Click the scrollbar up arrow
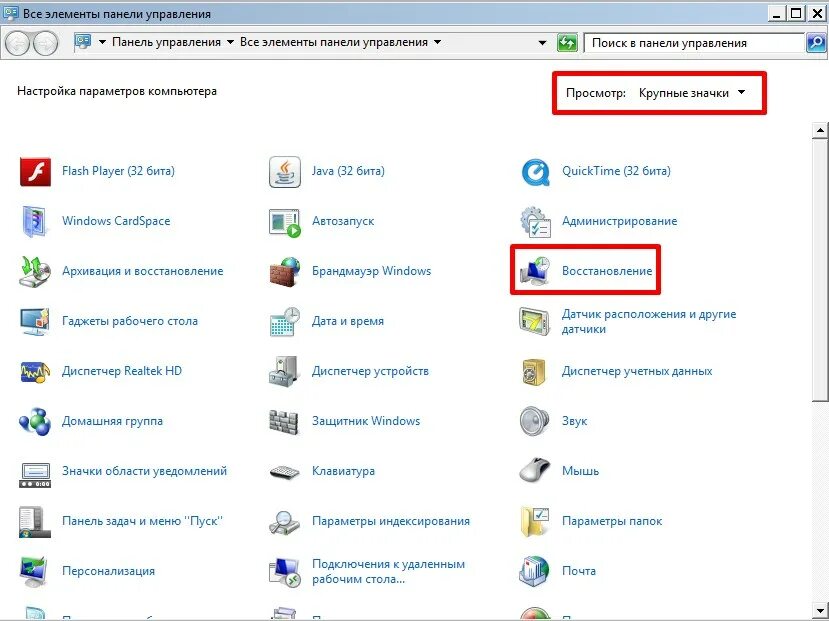 coord(820,130)
